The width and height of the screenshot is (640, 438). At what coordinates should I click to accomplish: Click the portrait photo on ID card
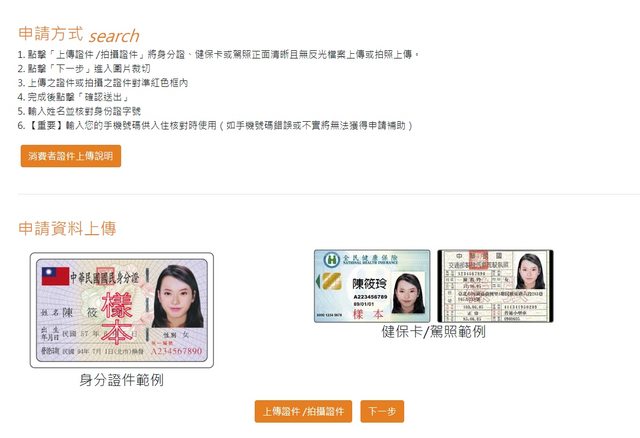(178, 296)
